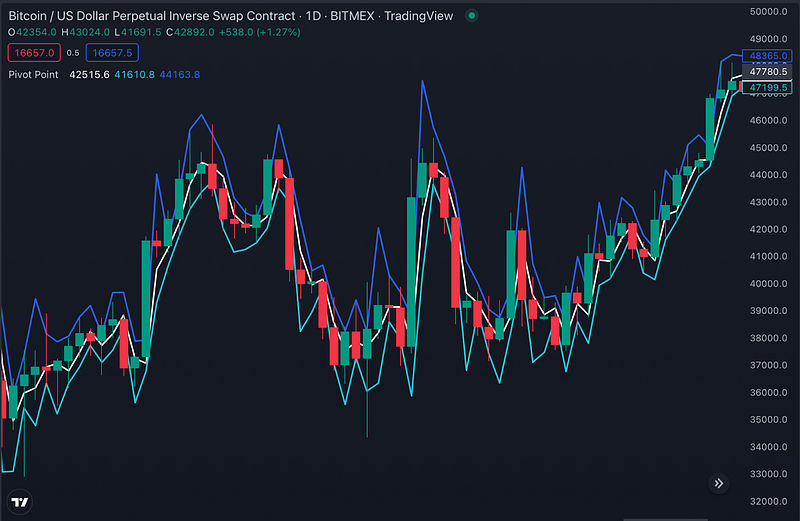Select the cyan 47199.5 price label
Image resolution: width=800 pixels, height=521 pixels.
767,87
